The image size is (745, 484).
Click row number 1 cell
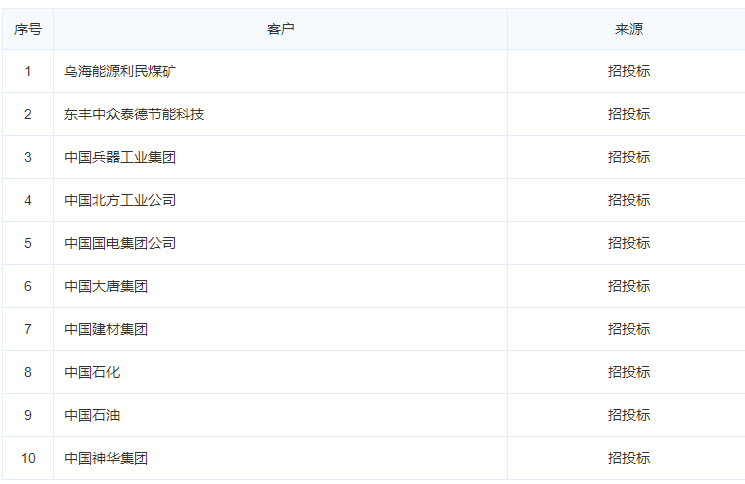point(28,72)
